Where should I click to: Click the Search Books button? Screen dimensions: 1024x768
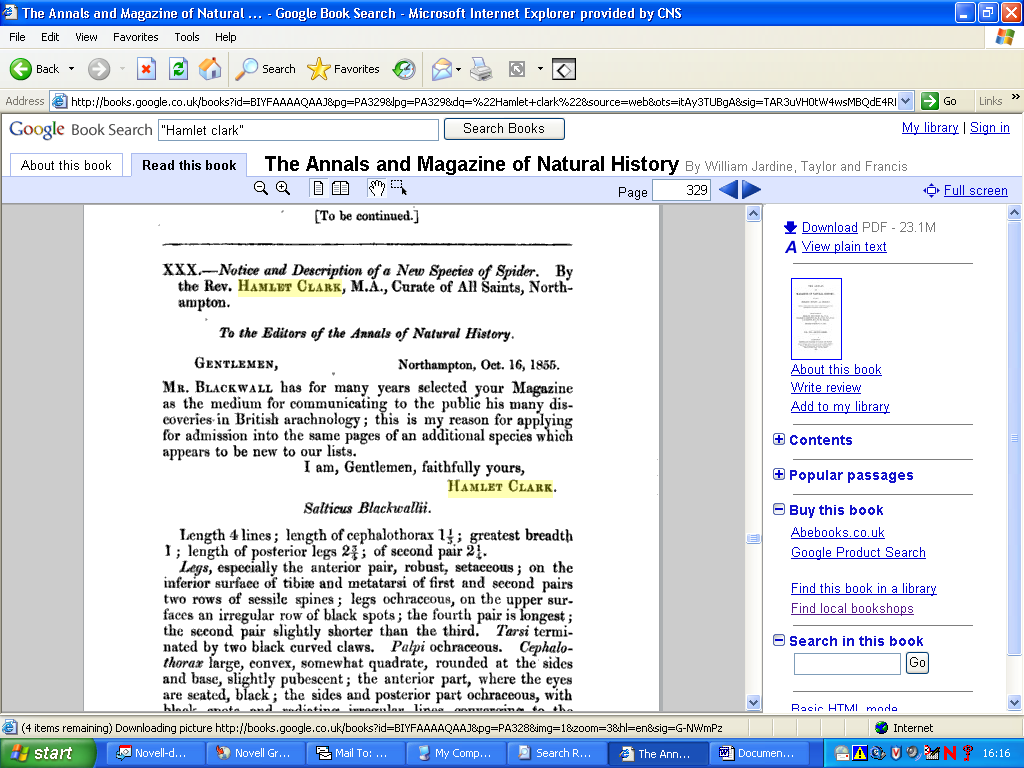pyautogui.click(x=504, y=129)
